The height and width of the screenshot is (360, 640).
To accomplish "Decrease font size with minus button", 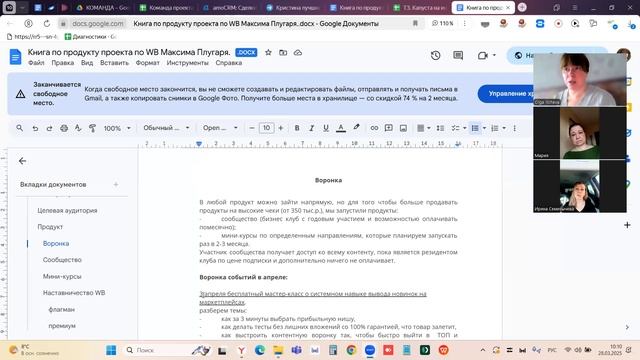I will pos(251,128).
